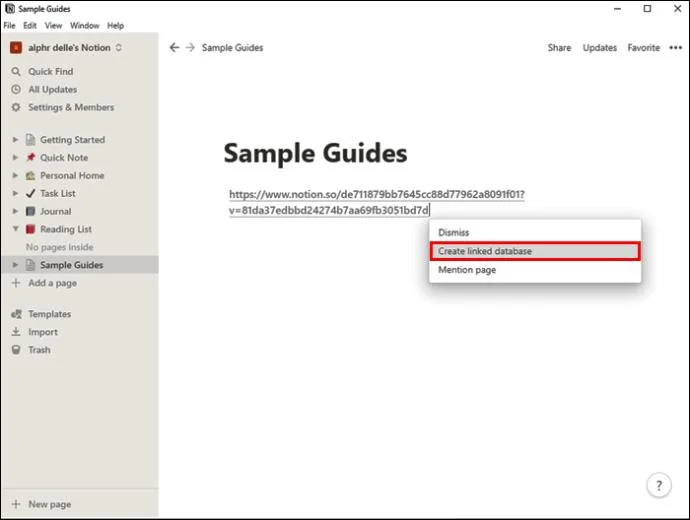Click the Reading List red book icon
Image resolution: width=690 pixels, height=520 pixels.
coord(30,229)
